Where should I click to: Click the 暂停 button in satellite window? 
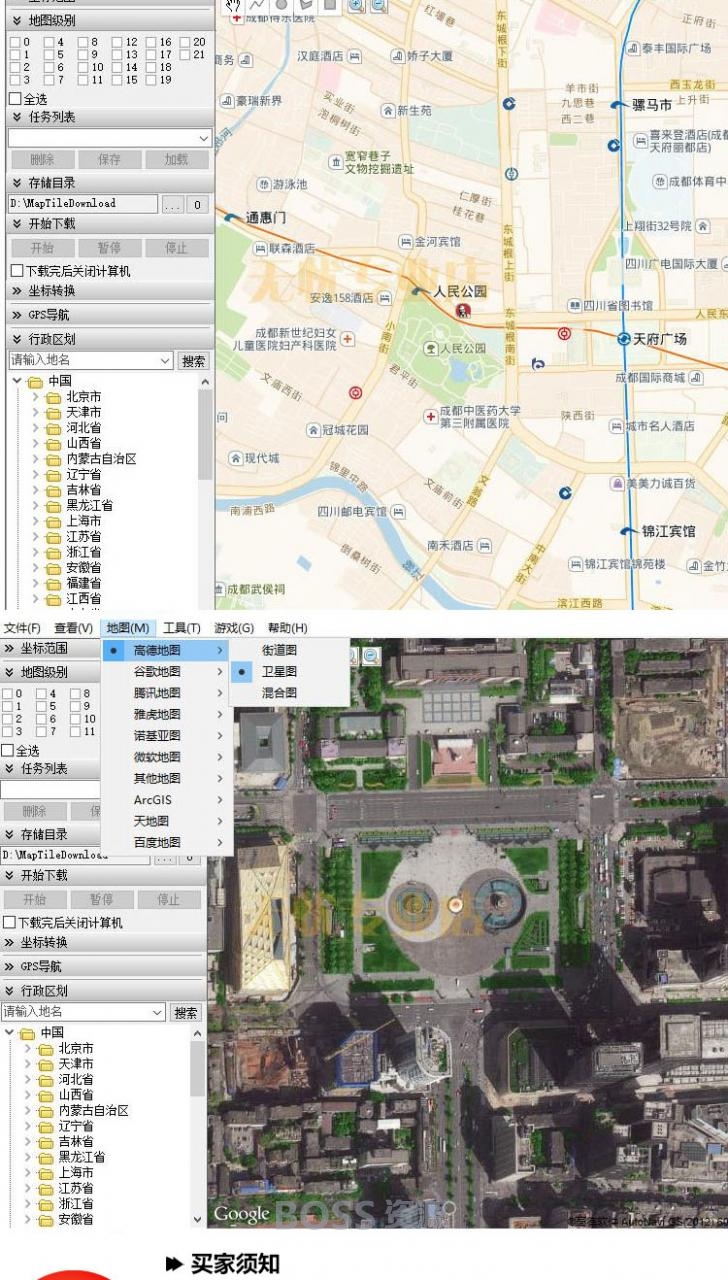coord(101,899)
